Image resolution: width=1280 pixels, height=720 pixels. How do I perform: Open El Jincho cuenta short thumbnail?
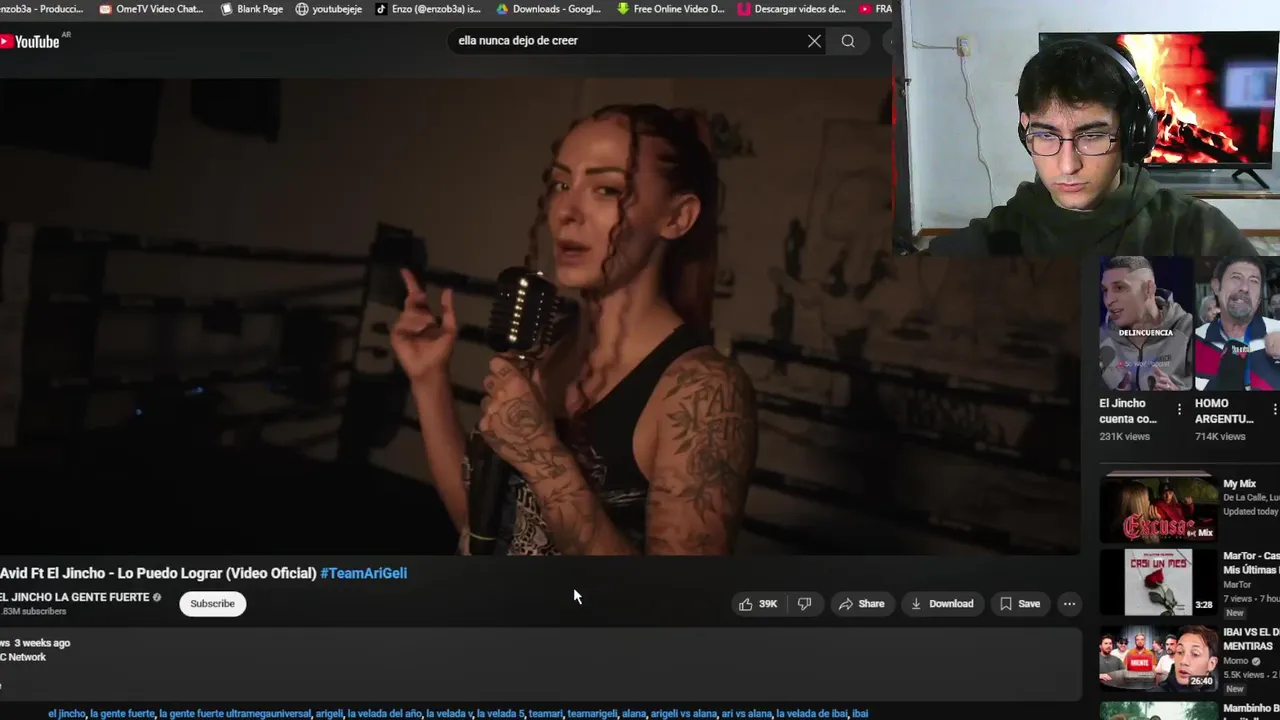tap(1146, 323)
